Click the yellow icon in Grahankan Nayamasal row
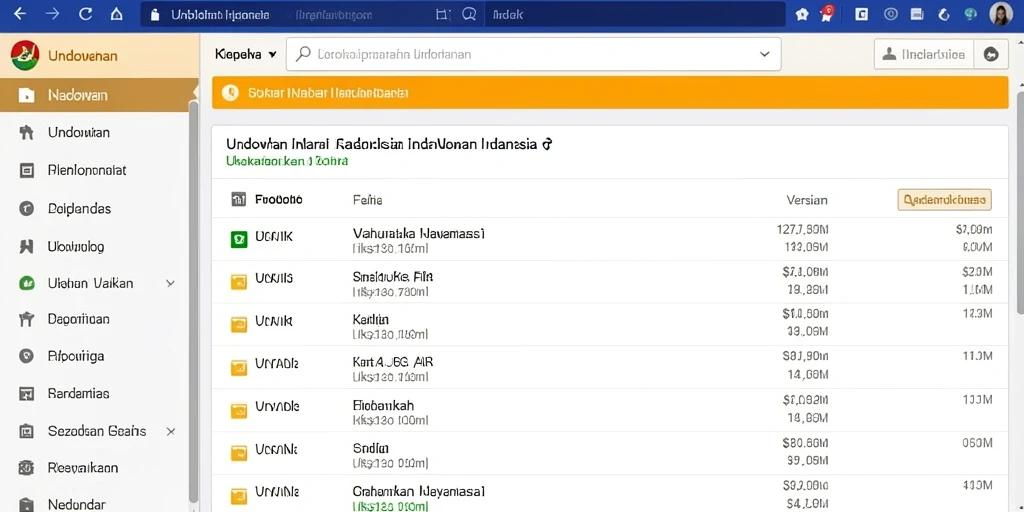The height and width of the screenshot is (512, 1024). click(x=239, y=495)
